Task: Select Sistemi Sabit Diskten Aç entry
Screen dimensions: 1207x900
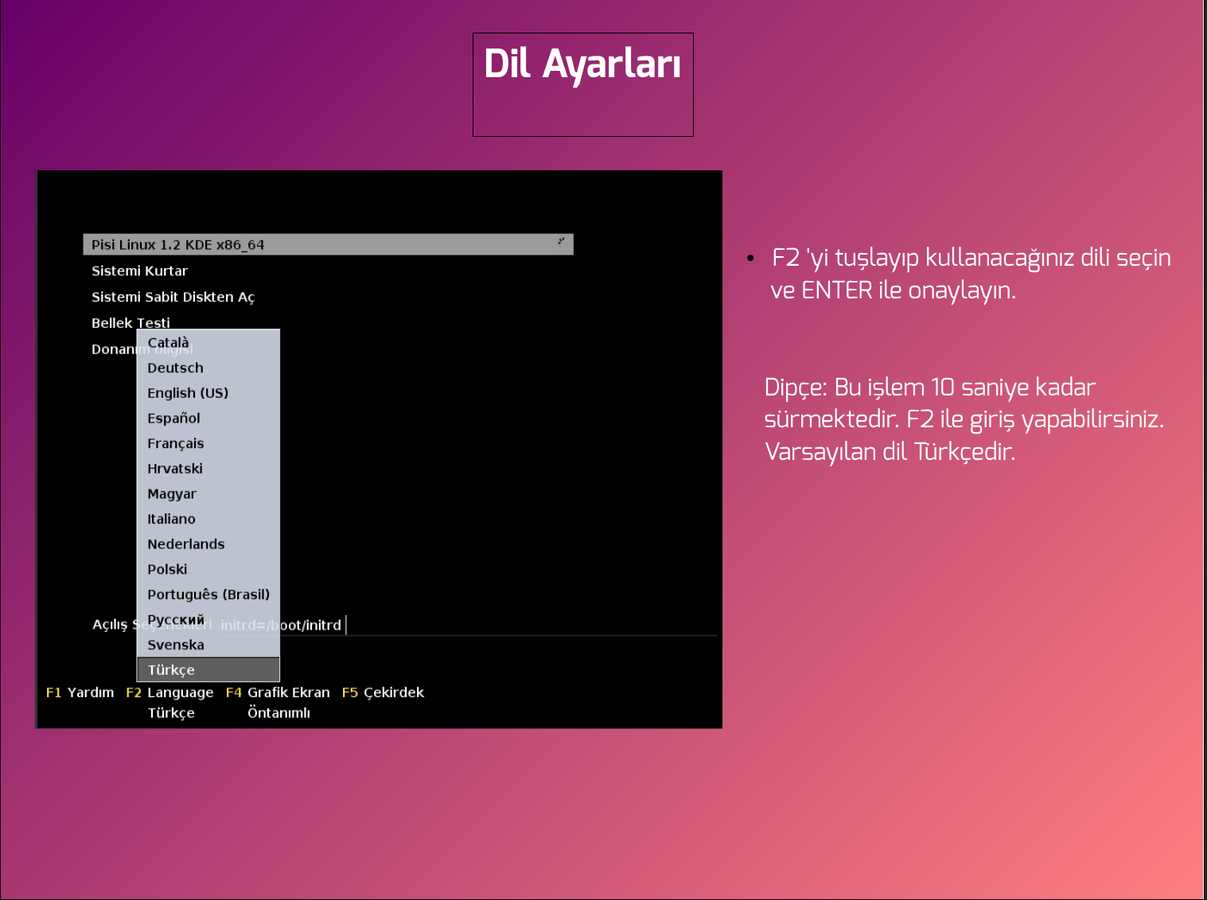Action: point(173,297)
